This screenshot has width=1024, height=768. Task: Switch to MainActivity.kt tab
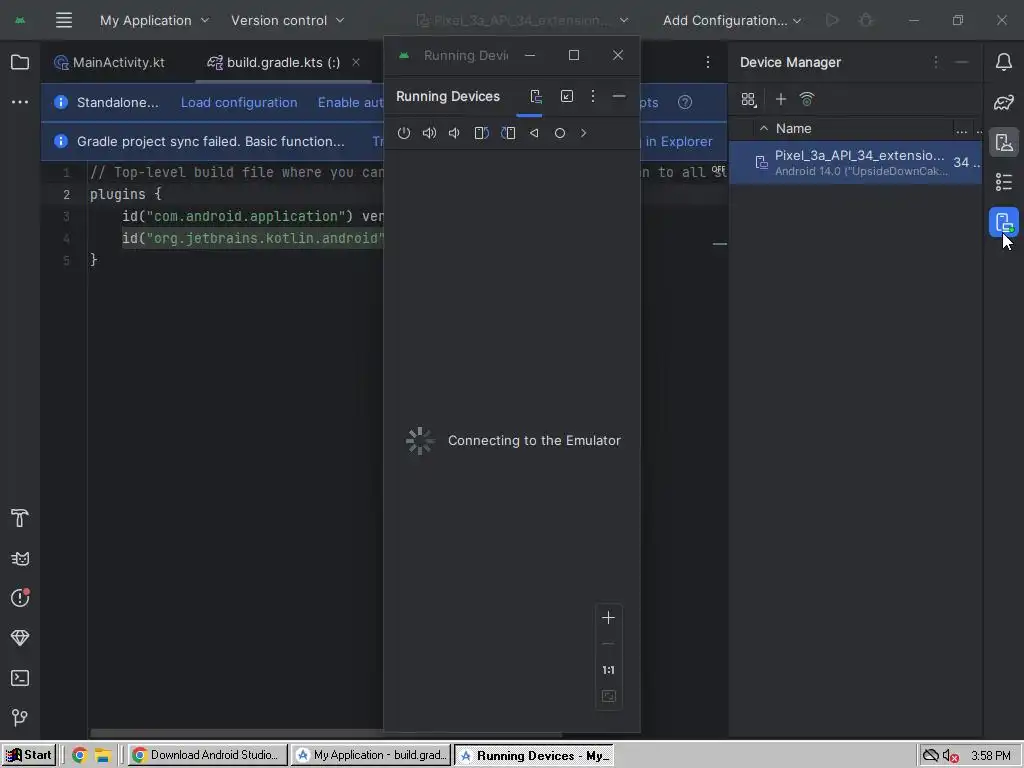(x=110, y=63)
